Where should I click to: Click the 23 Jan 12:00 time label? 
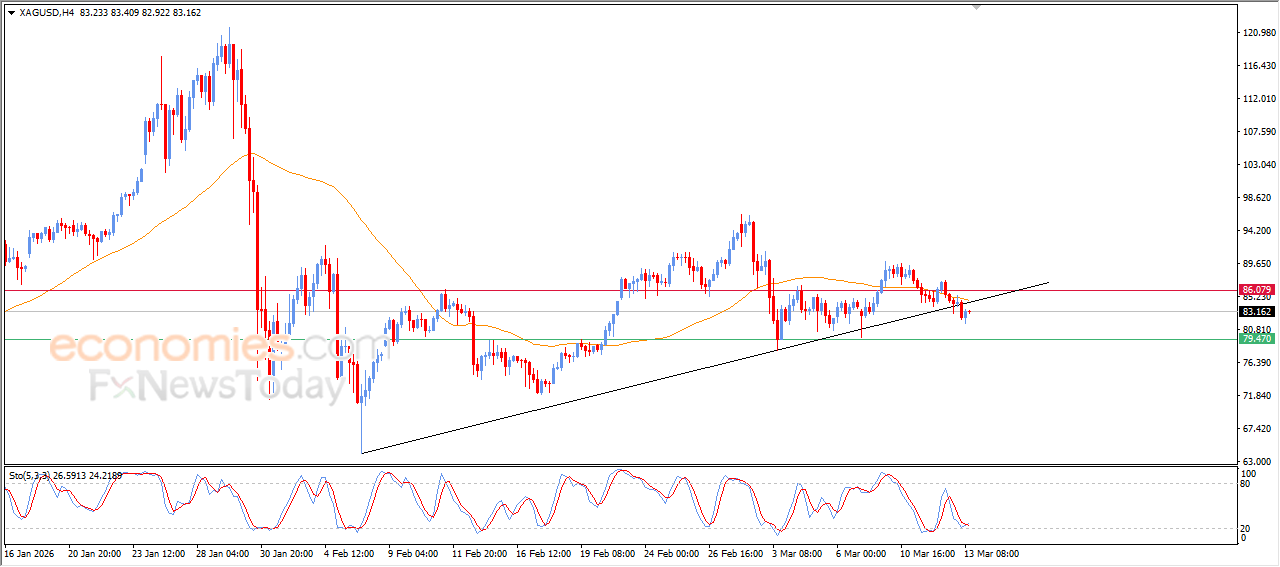pos(158,552)
